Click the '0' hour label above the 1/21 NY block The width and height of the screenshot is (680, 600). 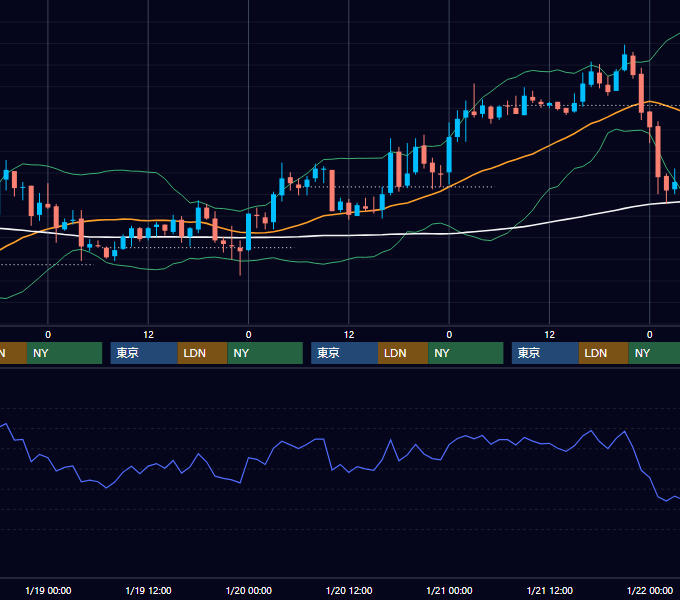point(449,335)
